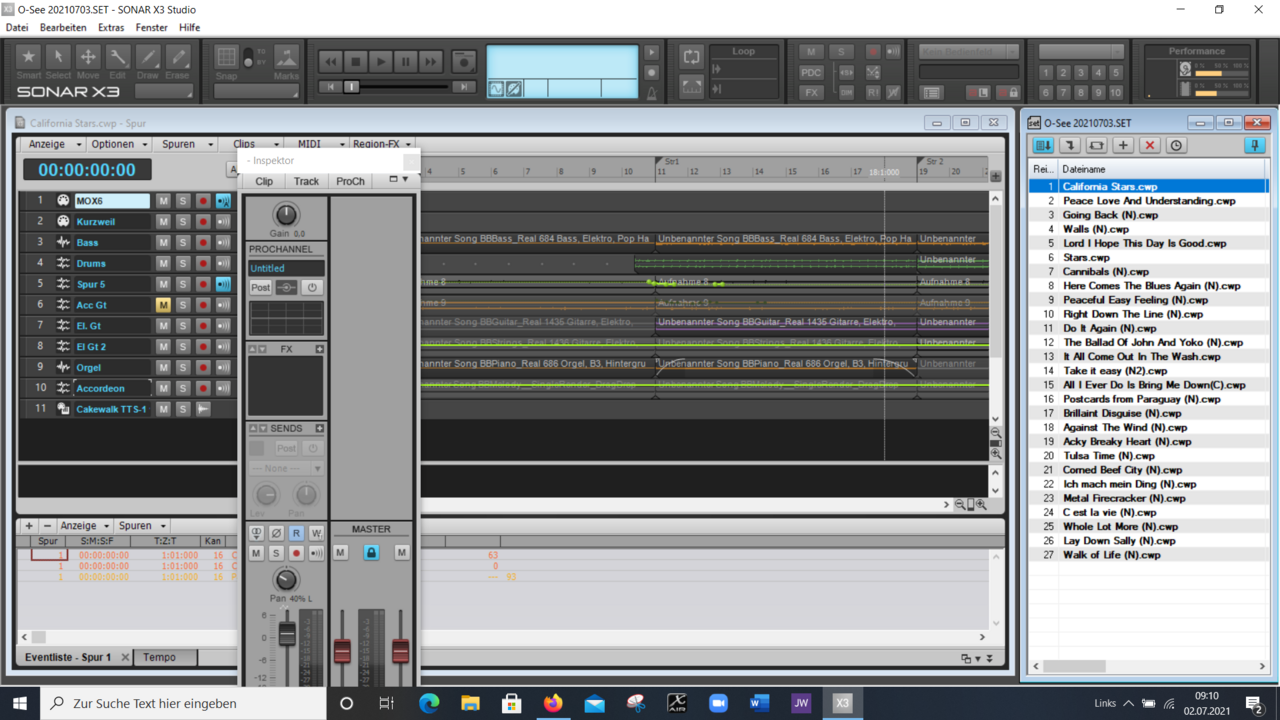Select the Smart tool
The image size is (1280, 720).
(x=28, y=60)
